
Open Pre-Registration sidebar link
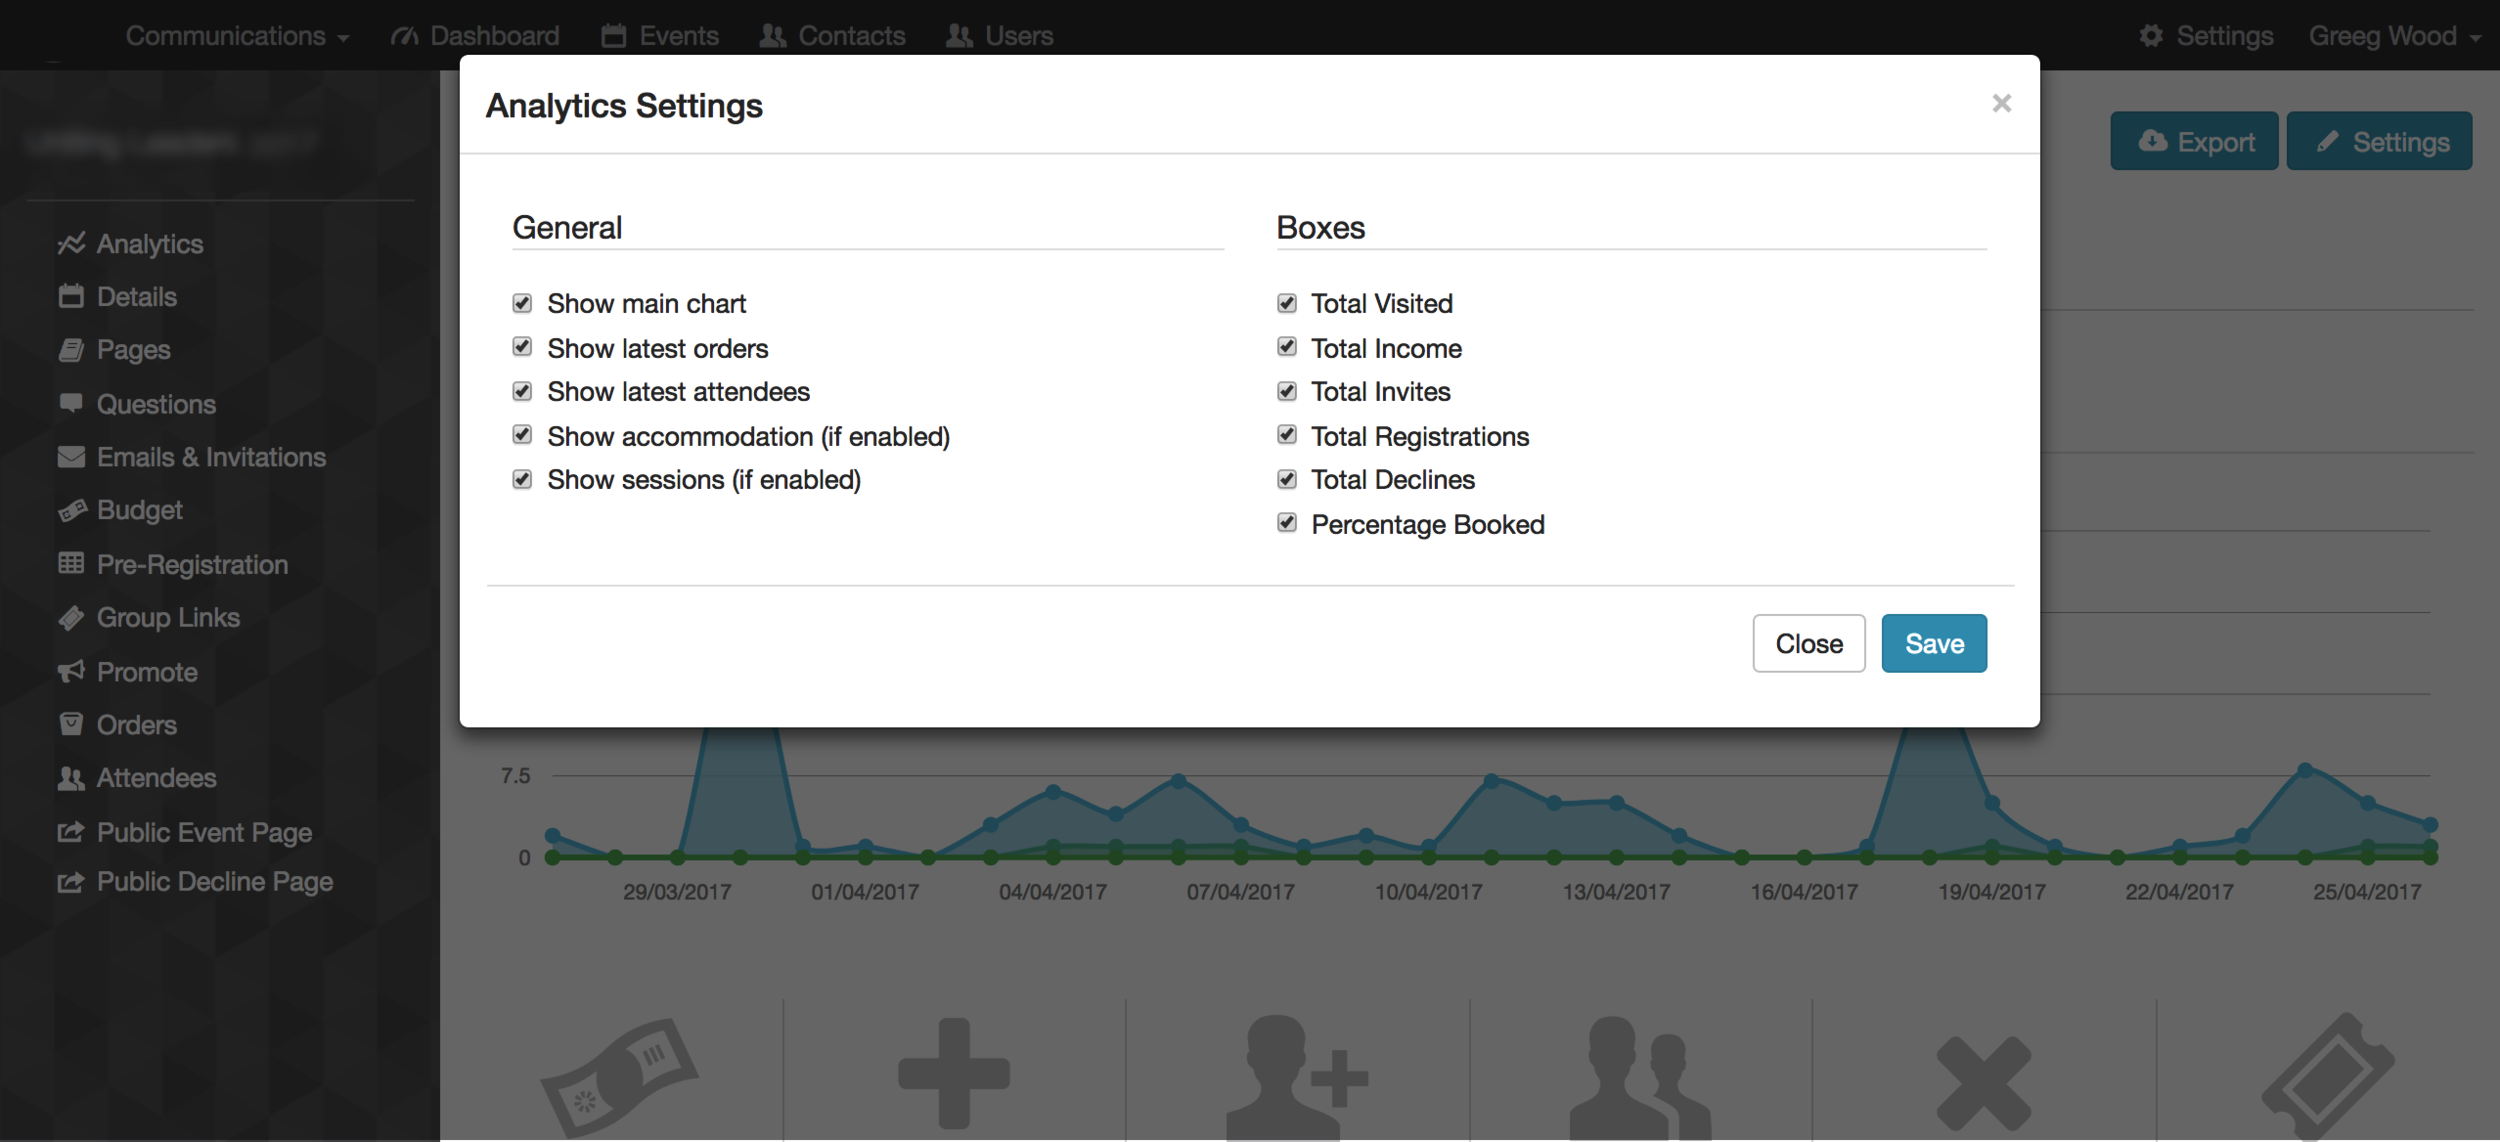(x=173, y=564)
